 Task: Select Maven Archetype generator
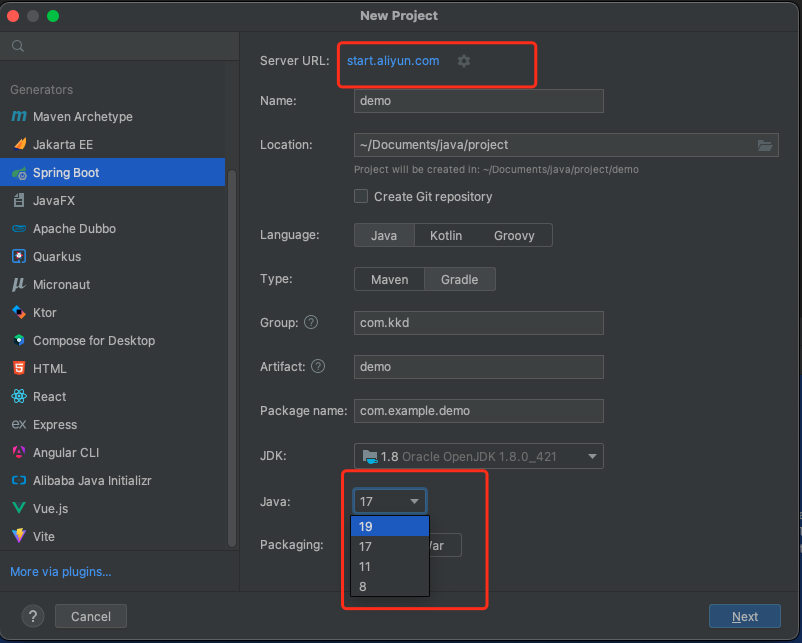(113, 117)
